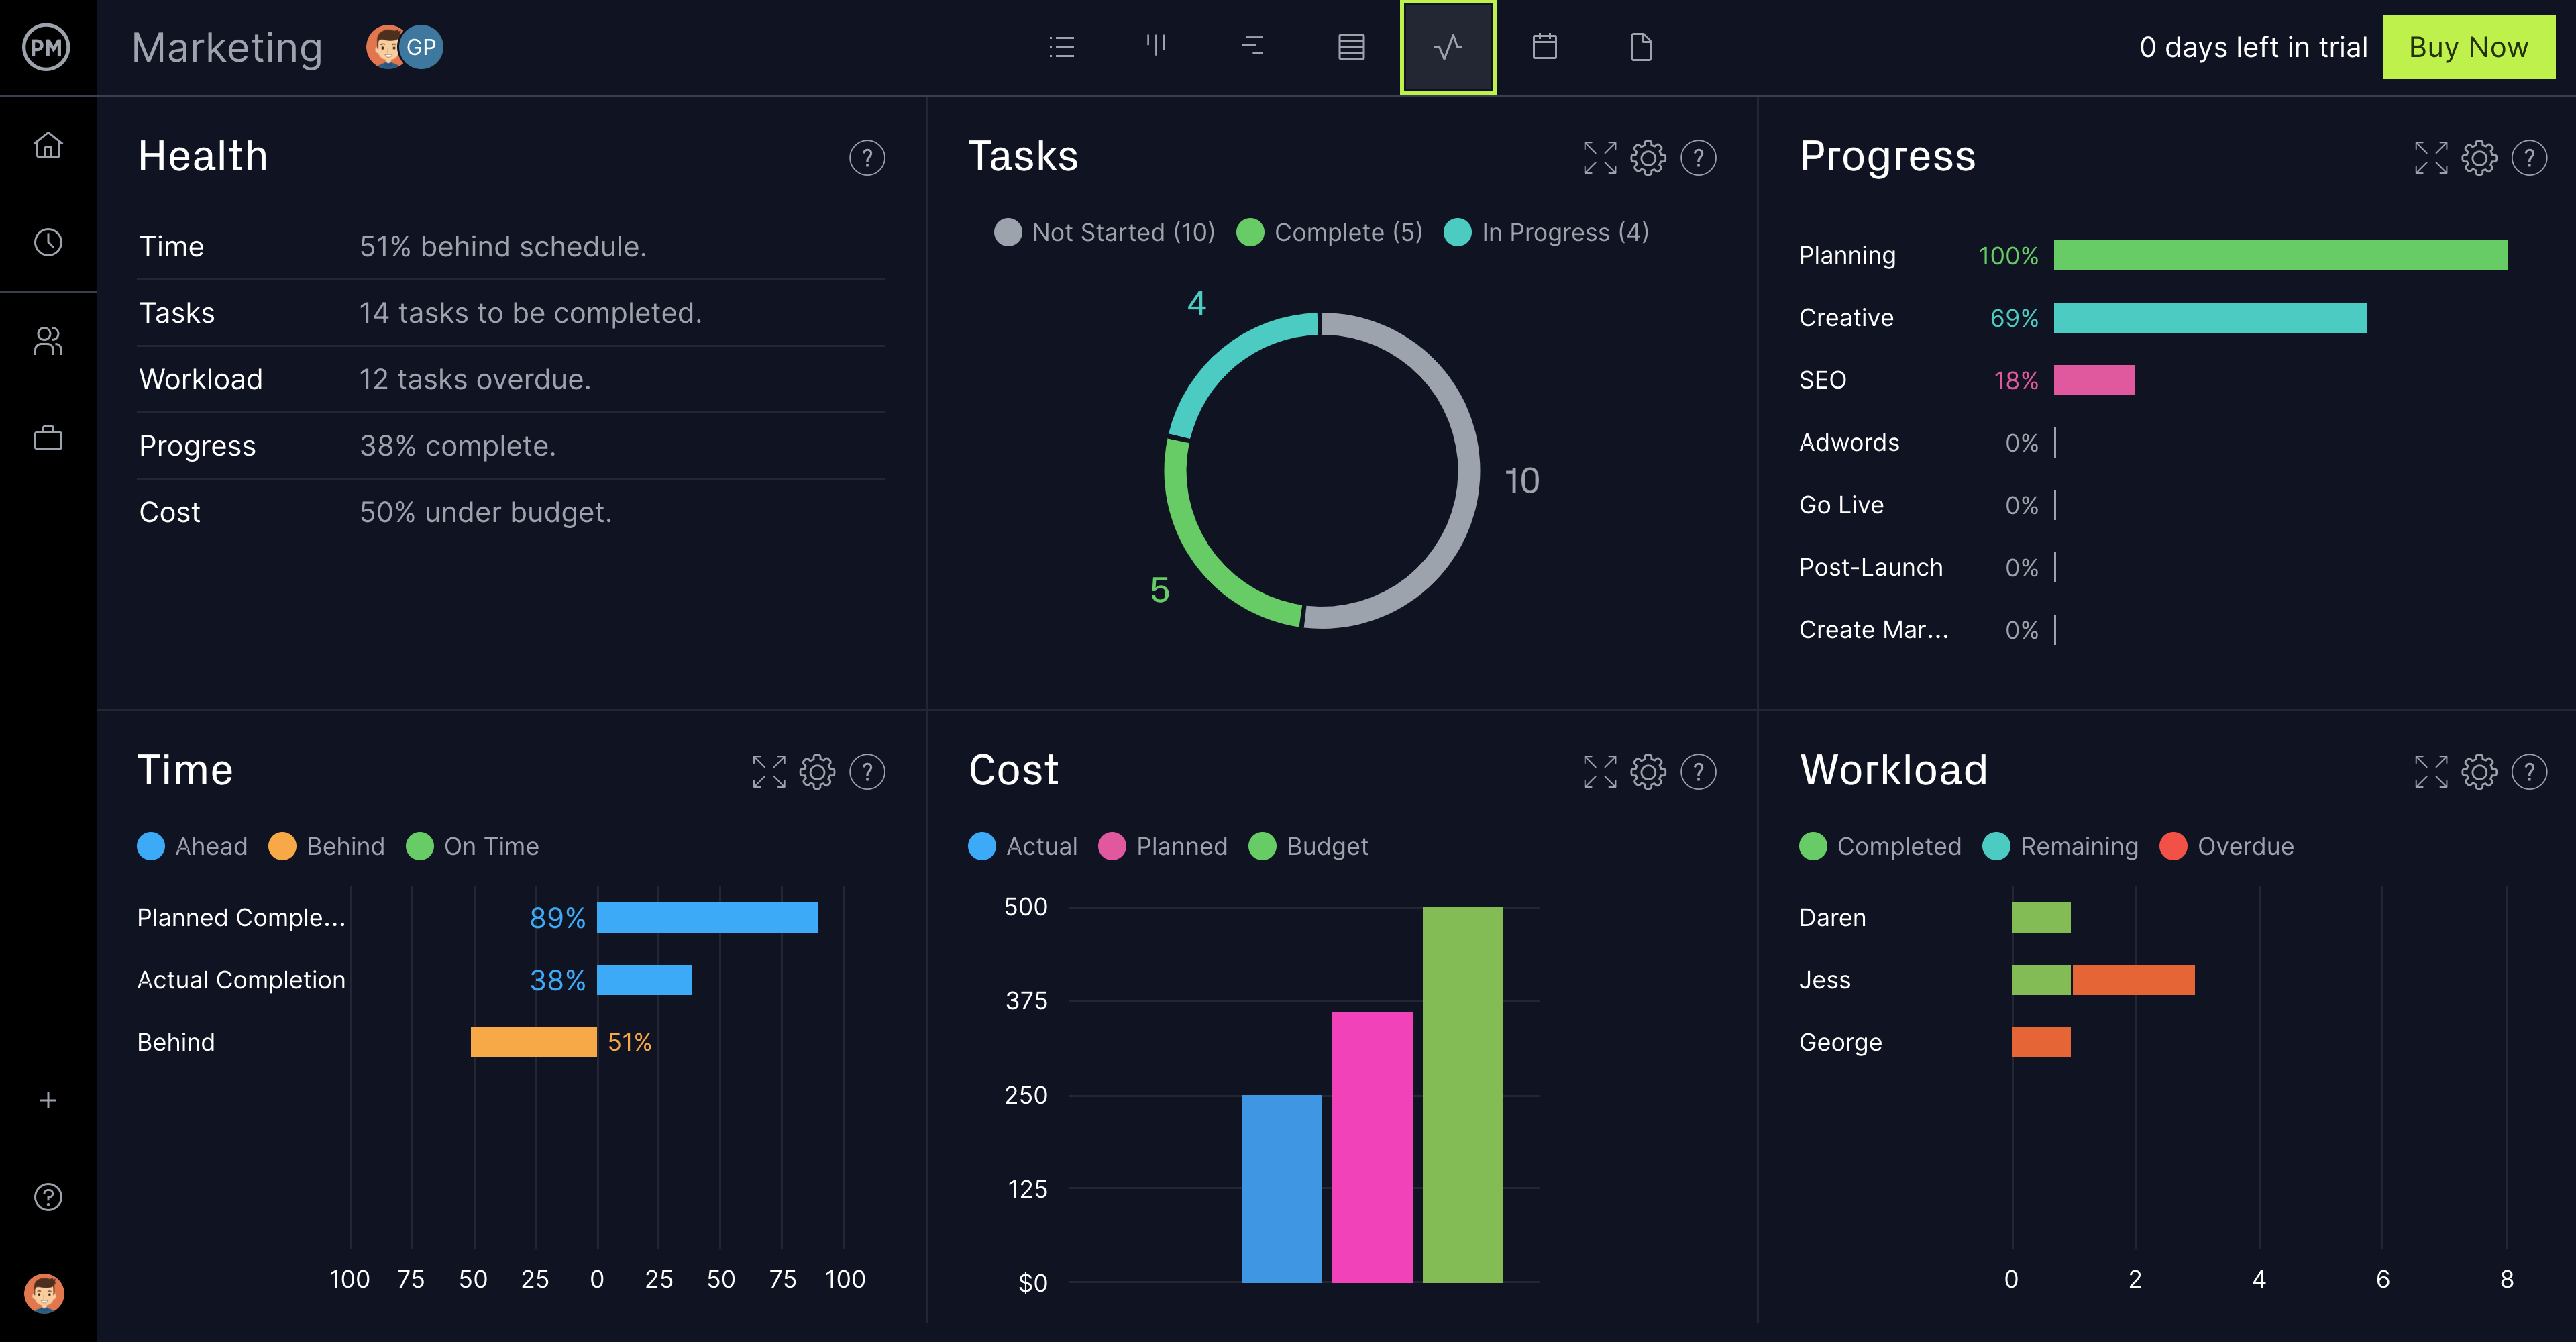This screenshot has height=1342, width=2576.
Task: Open the home icon in sidebar
Action: click(x=48, y=146)
